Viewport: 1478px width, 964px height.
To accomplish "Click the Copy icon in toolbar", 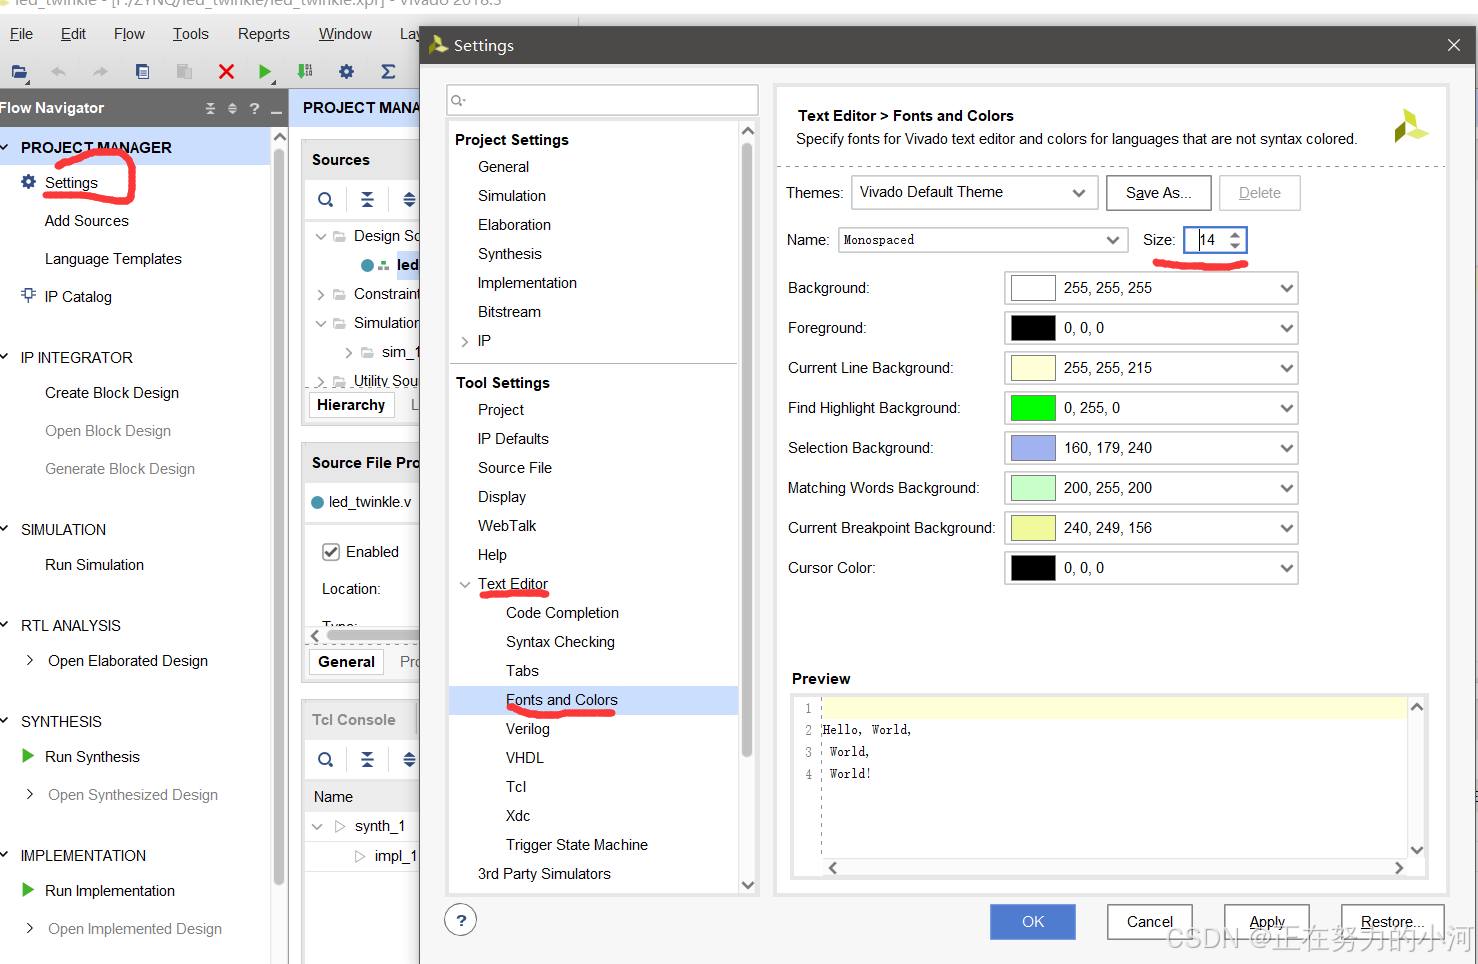I will click(x=142, y=71).
